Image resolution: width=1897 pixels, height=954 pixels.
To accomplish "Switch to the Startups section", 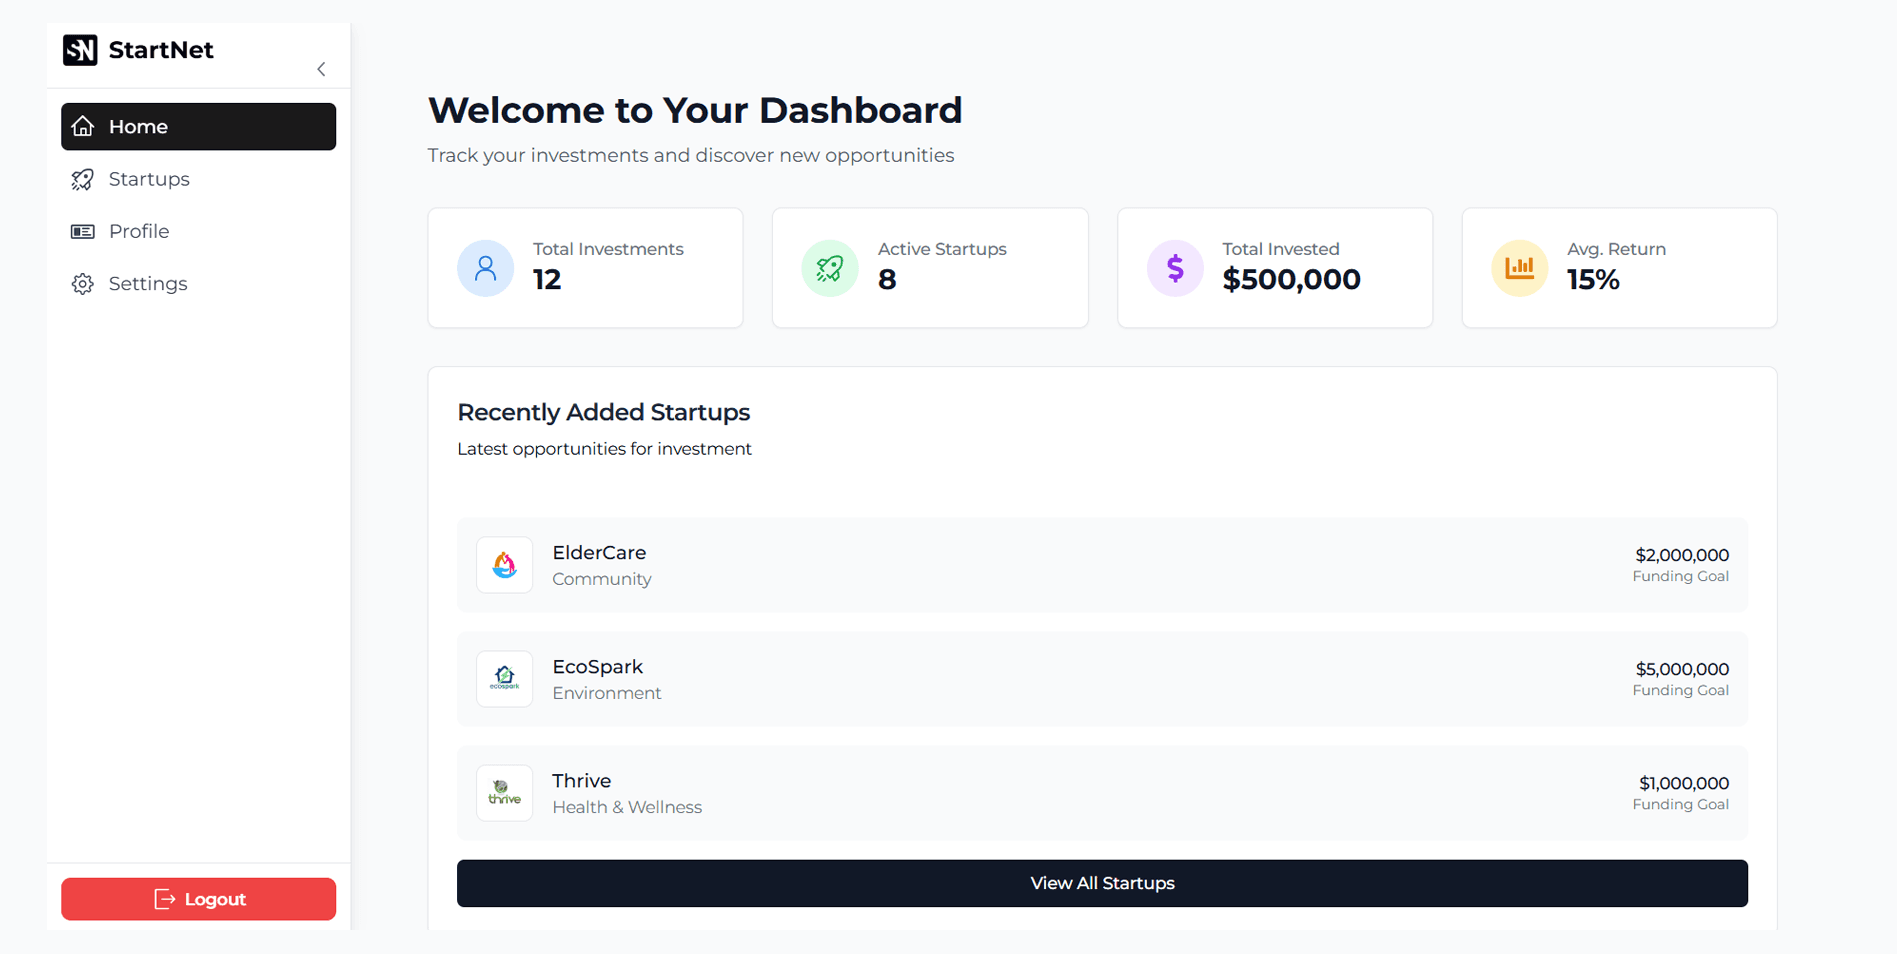I will coord(149,179).
